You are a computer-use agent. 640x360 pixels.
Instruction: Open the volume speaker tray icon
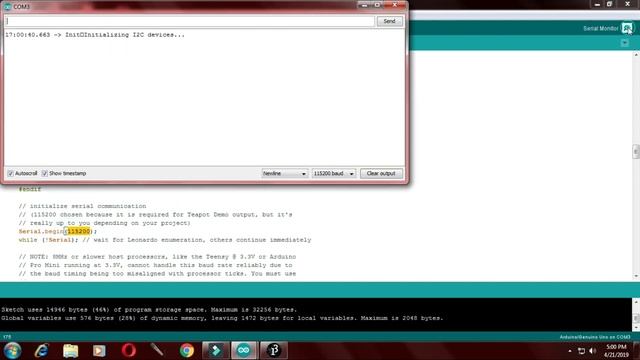click(x=593, y=351)
